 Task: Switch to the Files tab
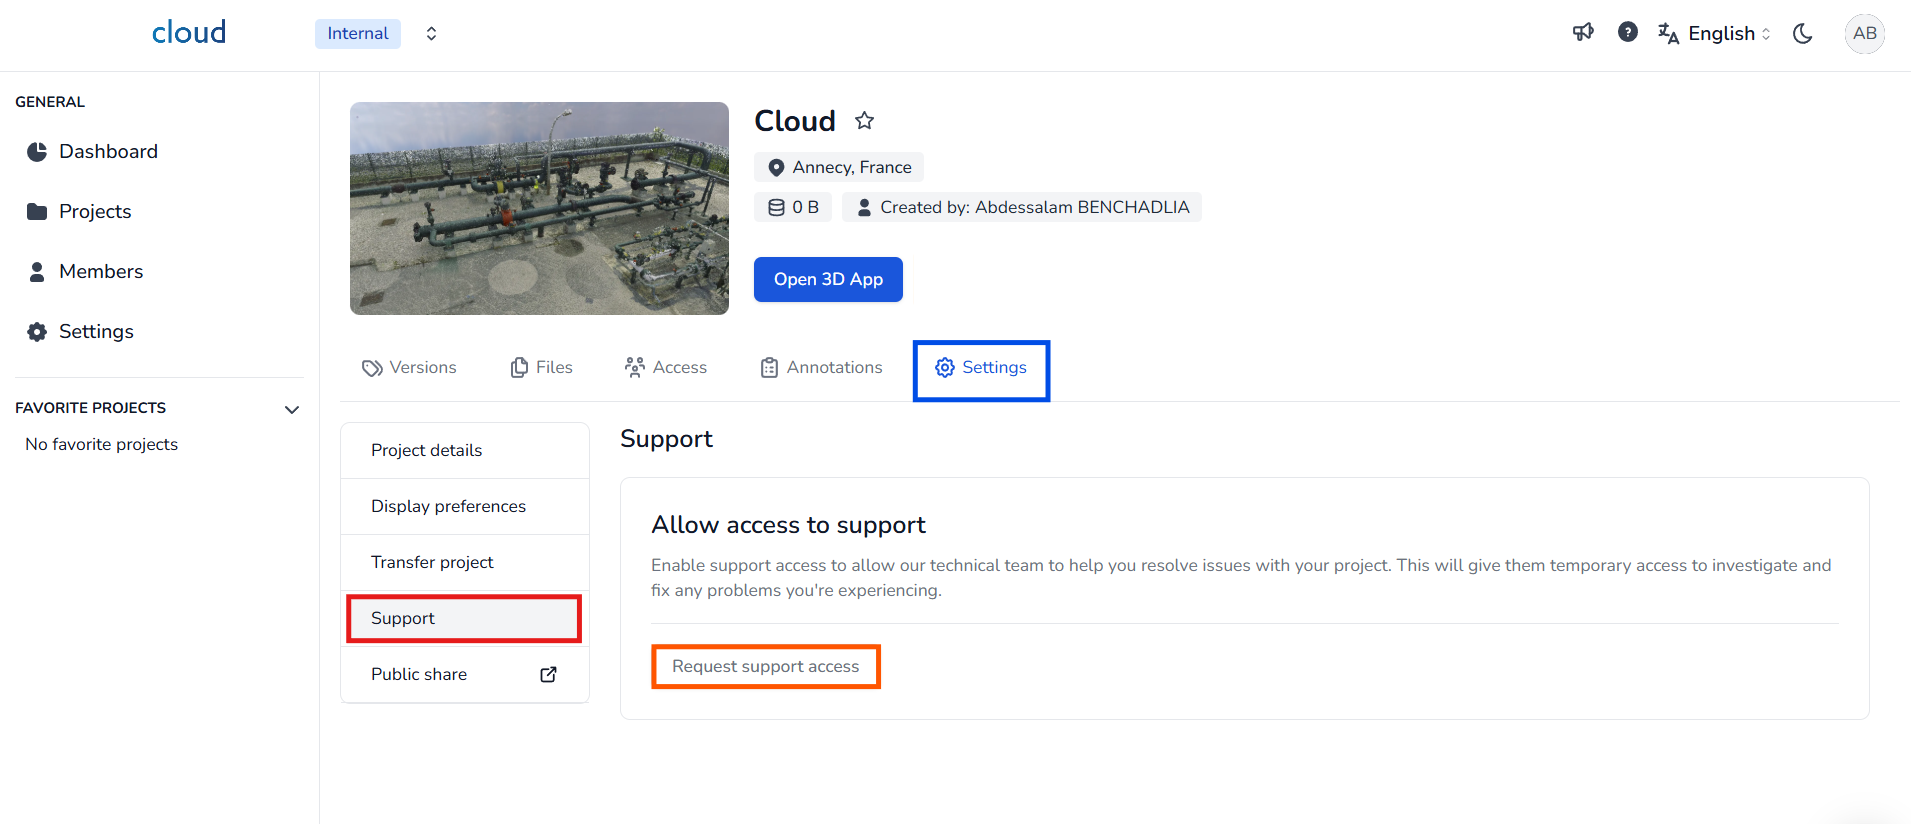(541, 367)
